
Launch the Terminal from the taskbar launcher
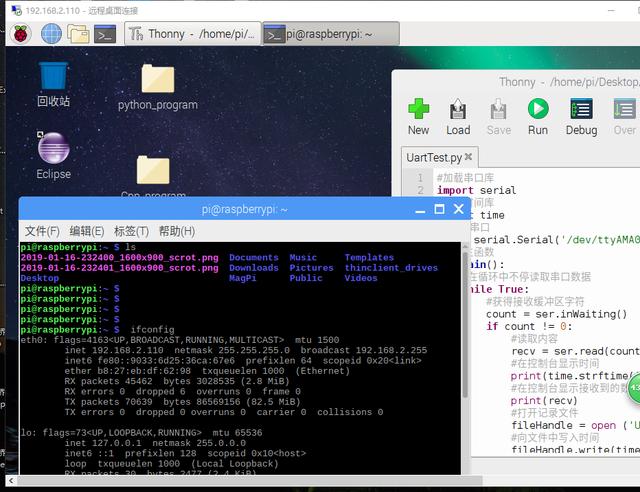(x=105, y=34)
